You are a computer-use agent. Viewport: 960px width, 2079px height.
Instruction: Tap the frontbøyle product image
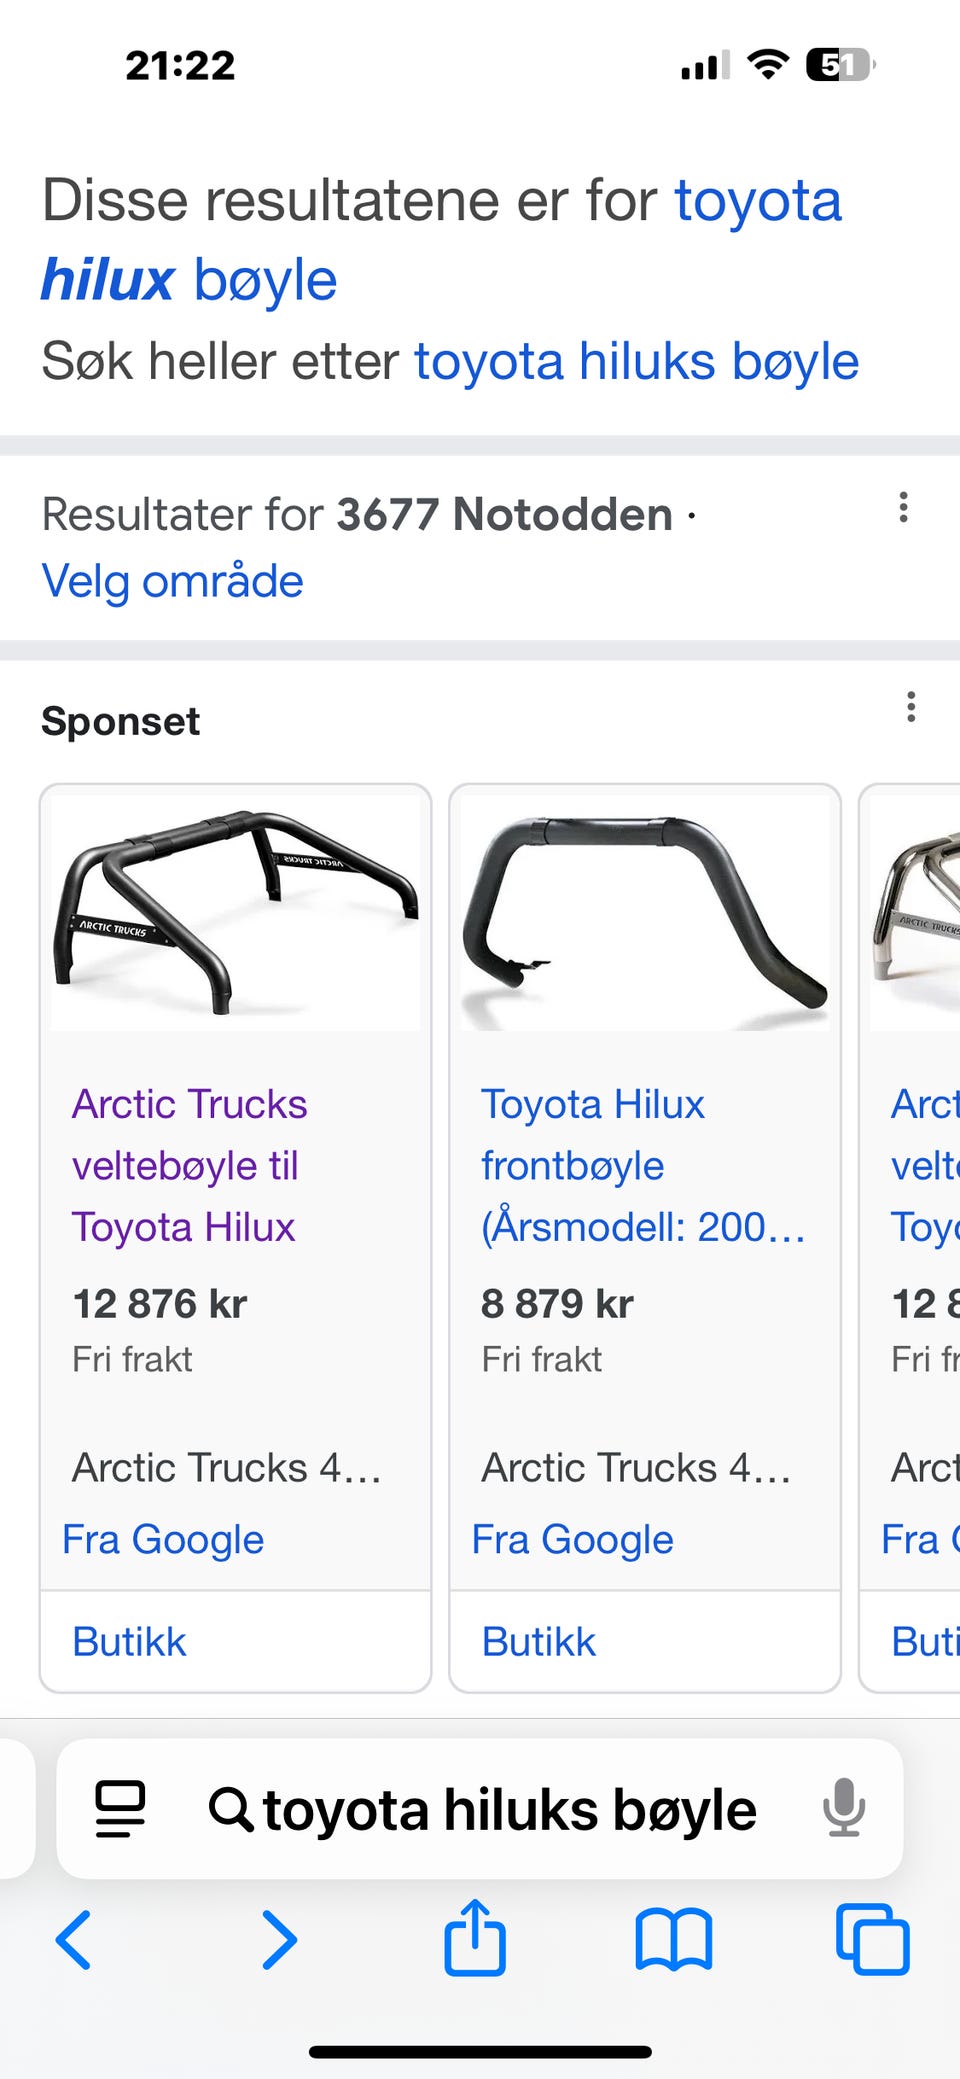(x=645, y=912)
